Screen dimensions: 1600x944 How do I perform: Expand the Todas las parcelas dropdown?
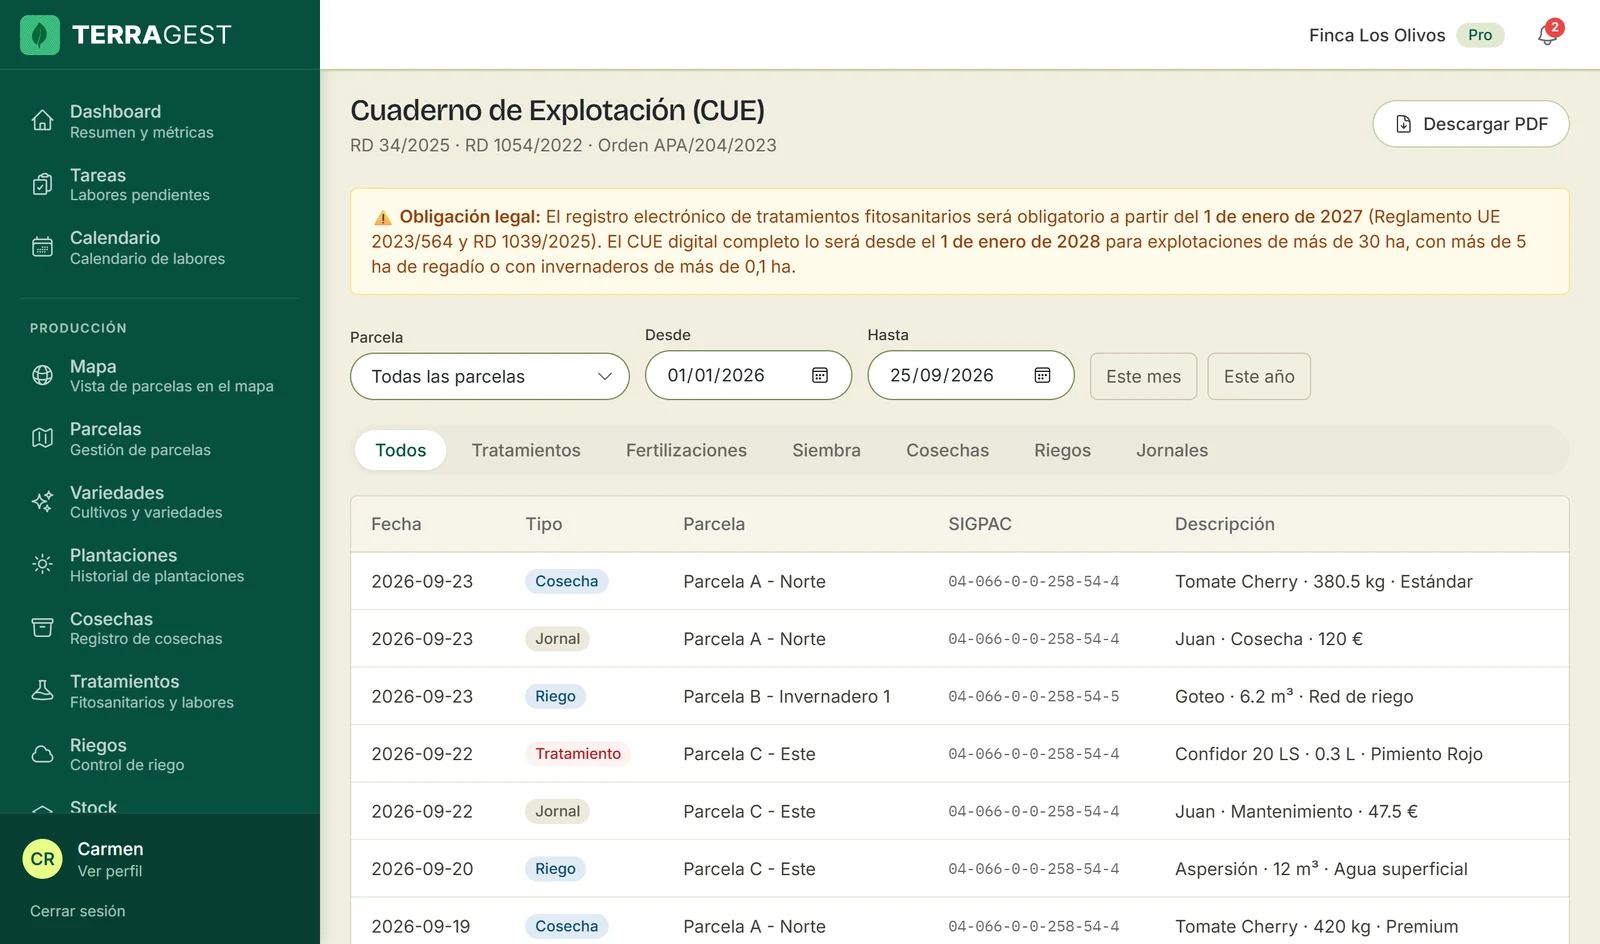[490, 376]
